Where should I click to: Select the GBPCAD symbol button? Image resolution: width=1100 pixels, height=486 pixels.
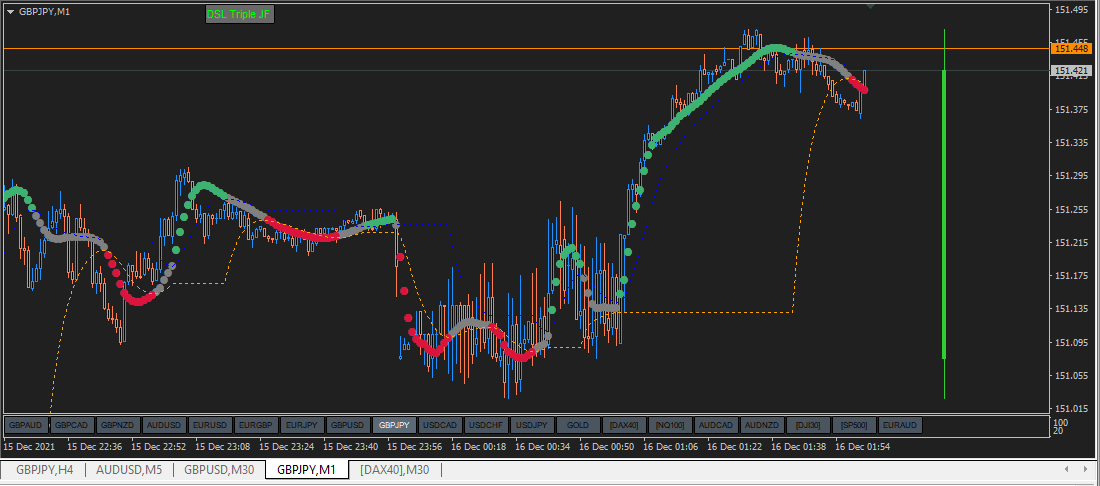click(x=72, y=425)
